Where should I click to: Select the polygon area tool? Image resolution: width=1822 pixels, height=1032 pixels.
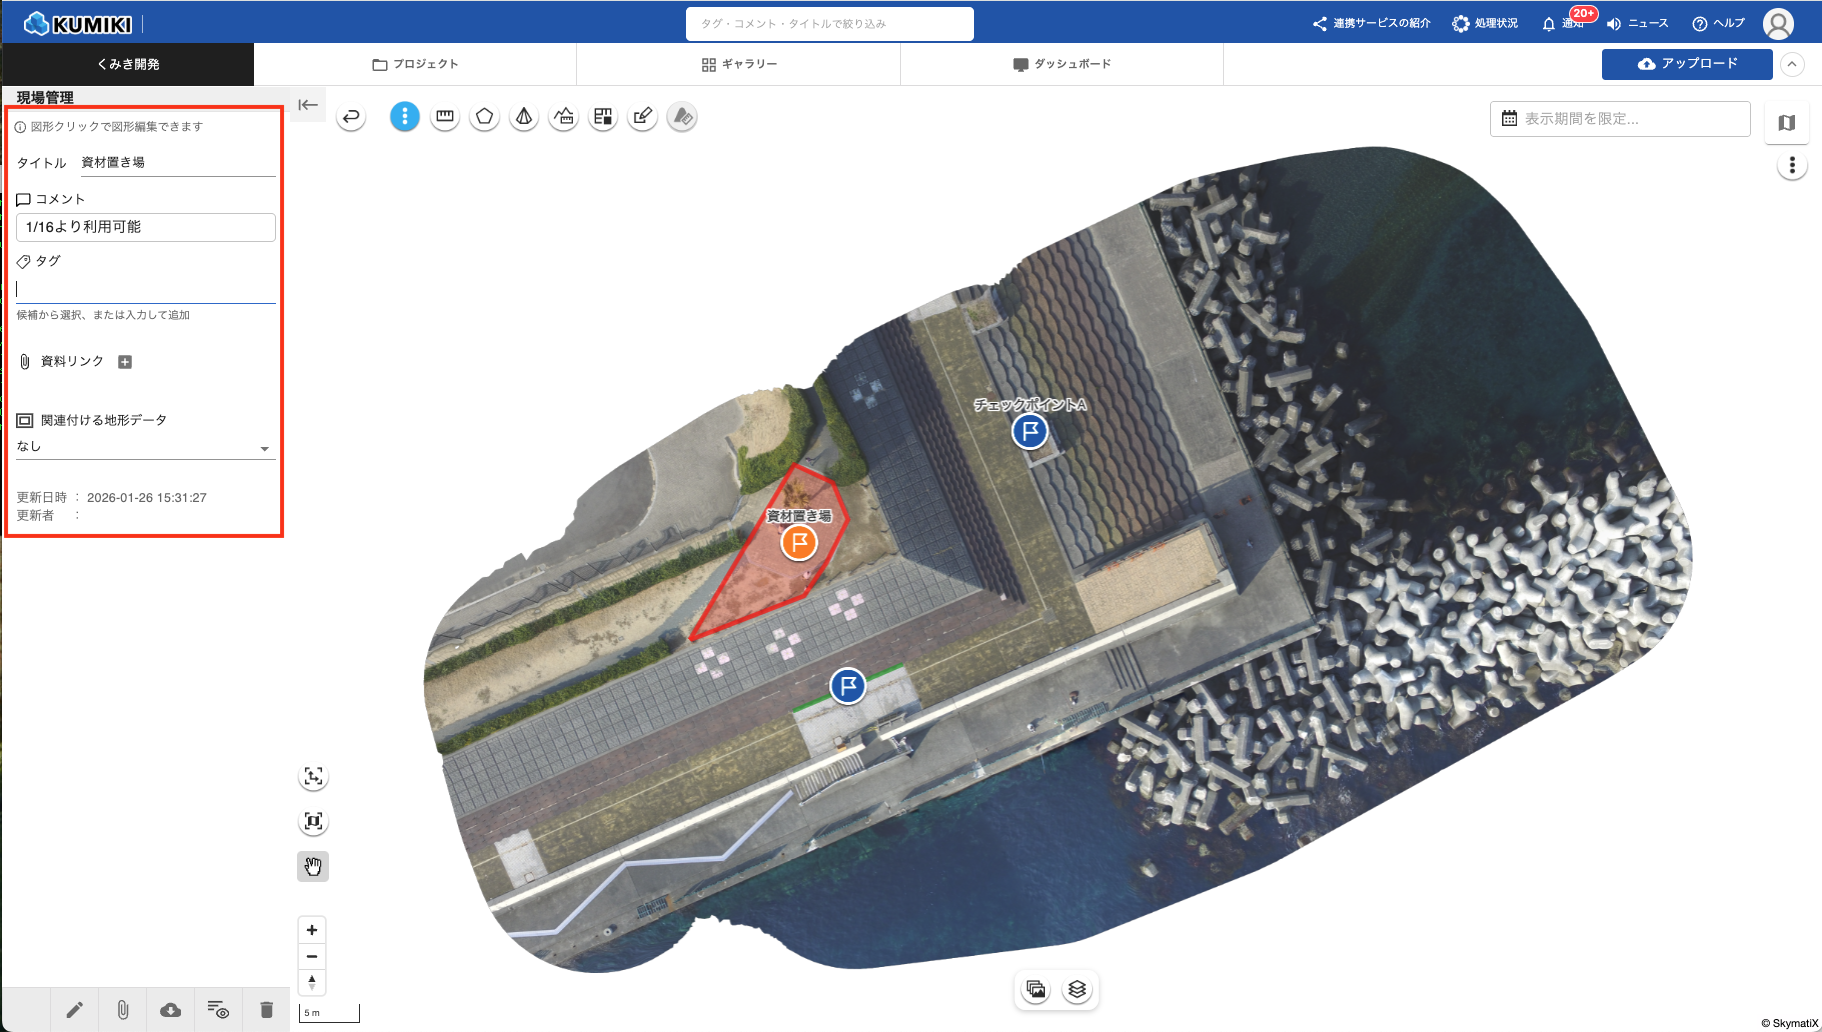485,117
